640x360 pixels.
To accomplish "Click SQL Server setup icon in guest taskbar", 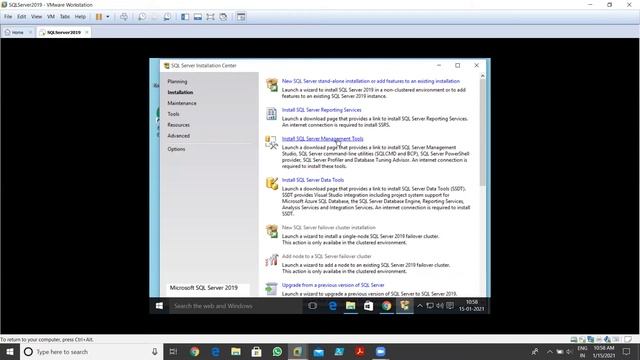I will pos(404,306).
